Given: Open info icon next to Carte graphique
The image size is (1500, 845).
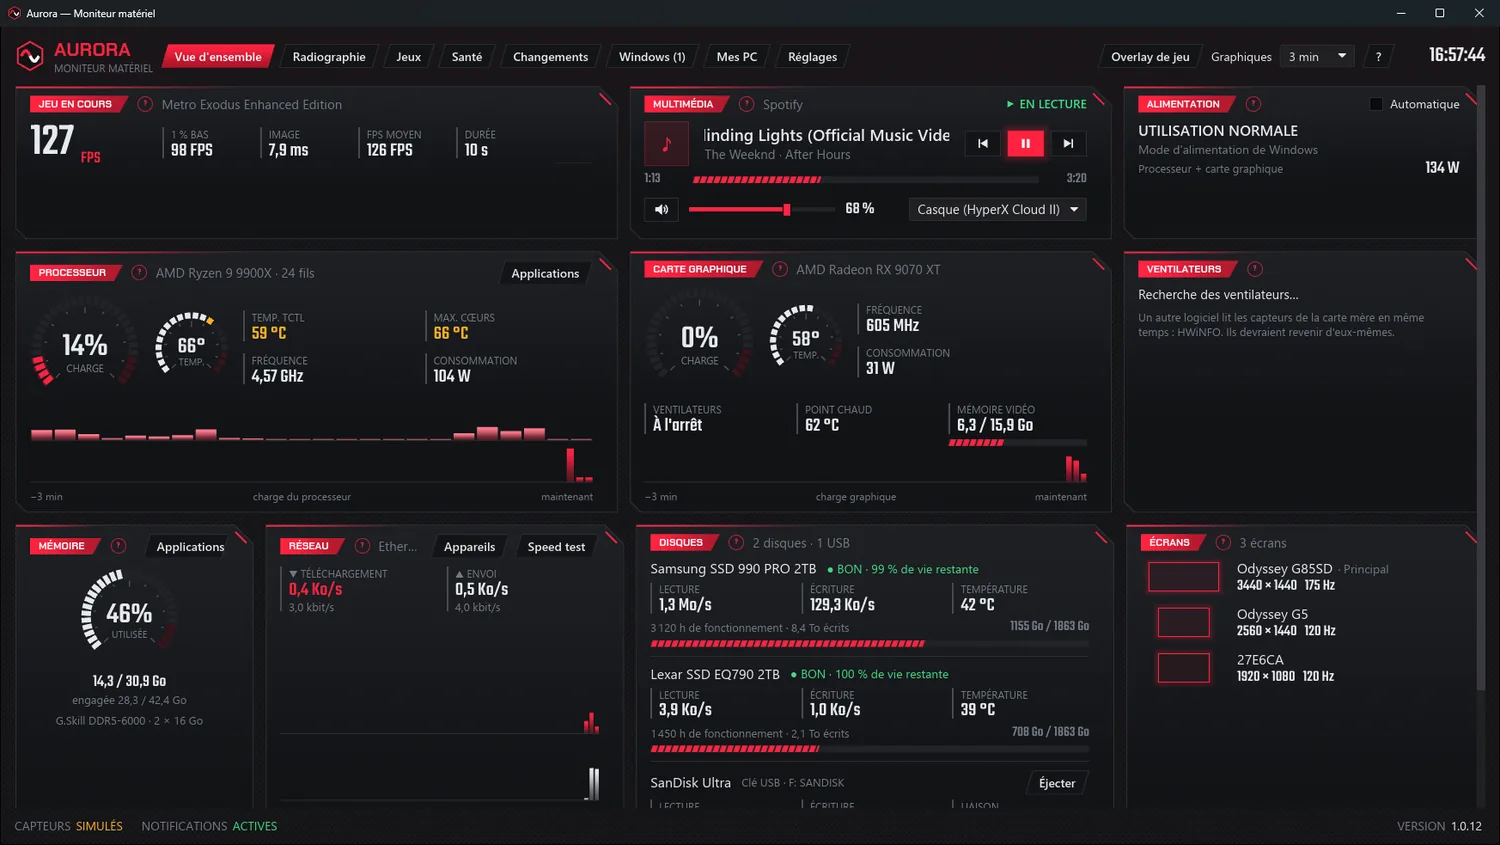Looking at the screenshot, I should pos(780,269).
